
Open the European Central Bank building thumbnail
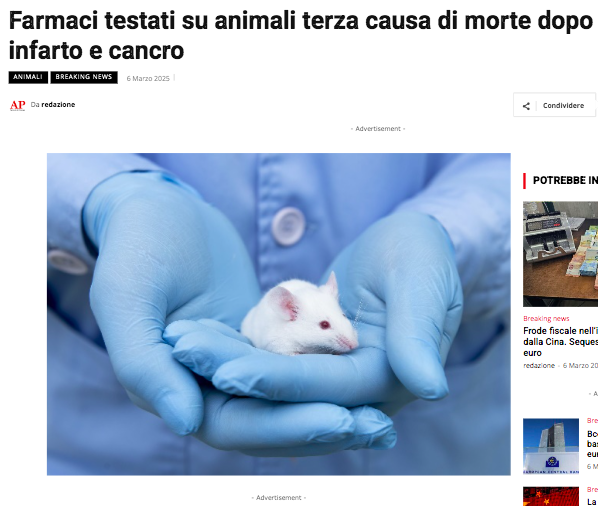(551, 446)
